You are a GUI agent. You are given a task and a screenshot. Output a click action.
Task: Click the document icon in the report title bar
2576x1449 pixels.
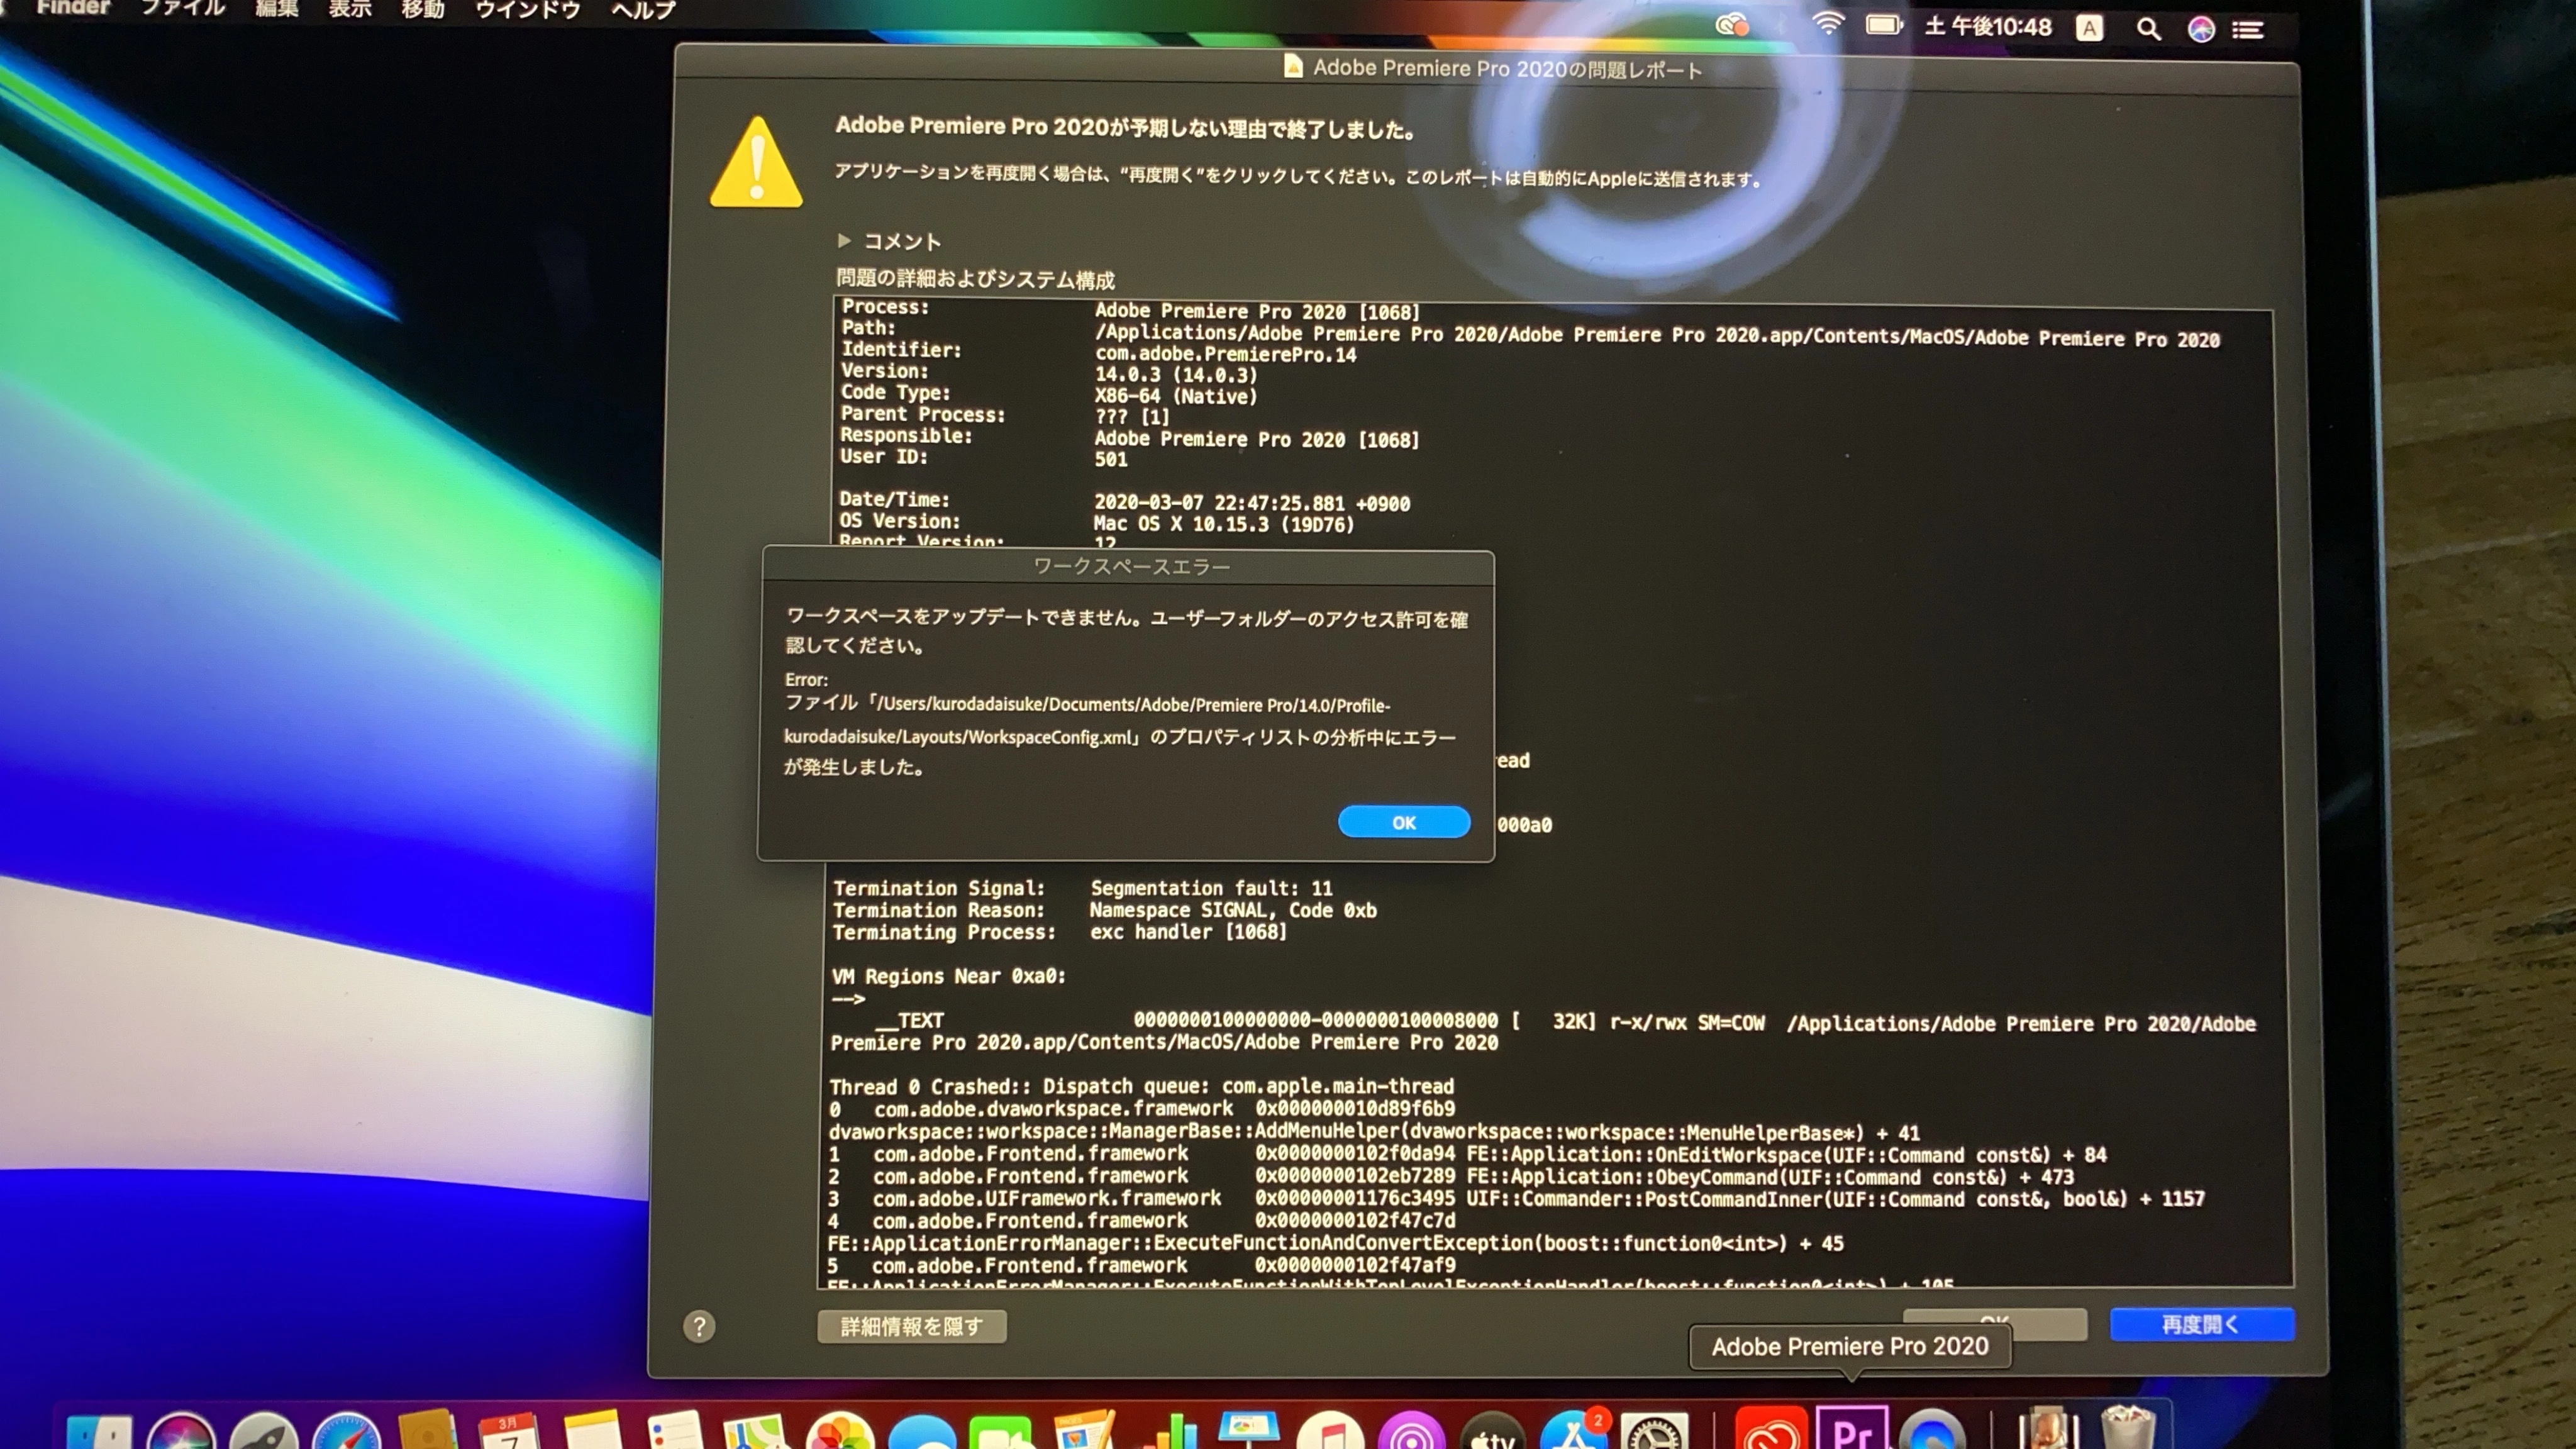(1293, 66)
